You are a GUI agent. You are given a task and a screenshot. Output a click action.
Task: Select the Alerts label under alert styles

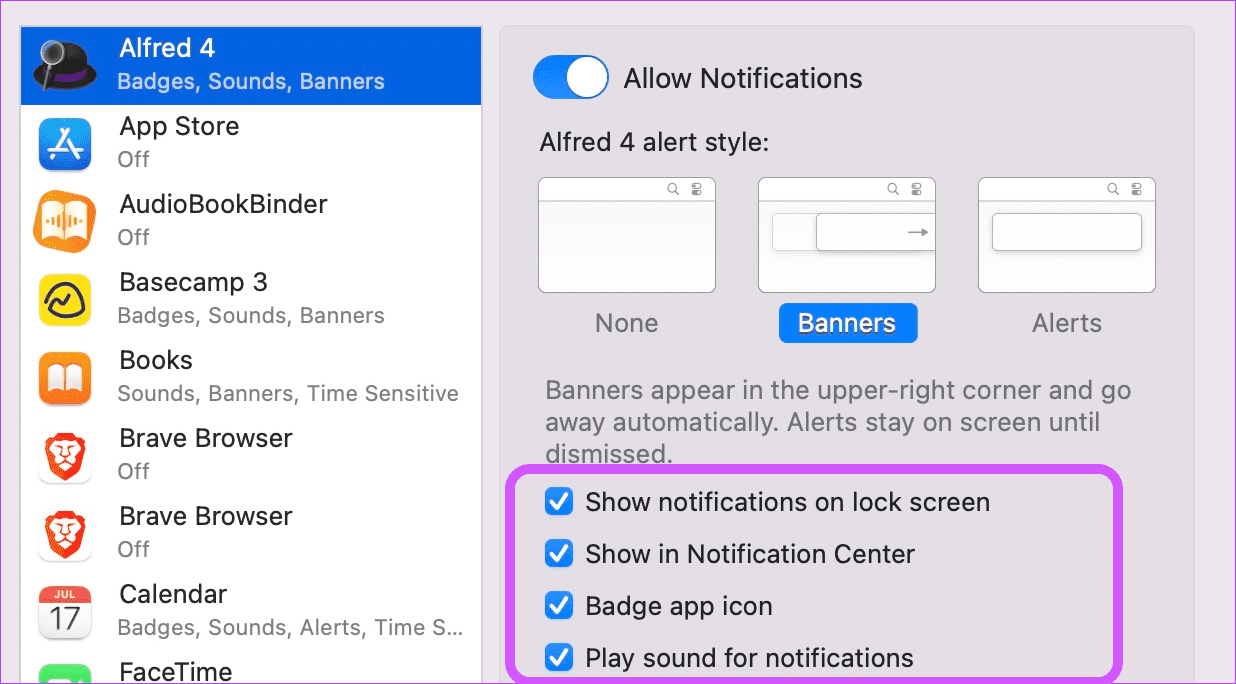1067,323
